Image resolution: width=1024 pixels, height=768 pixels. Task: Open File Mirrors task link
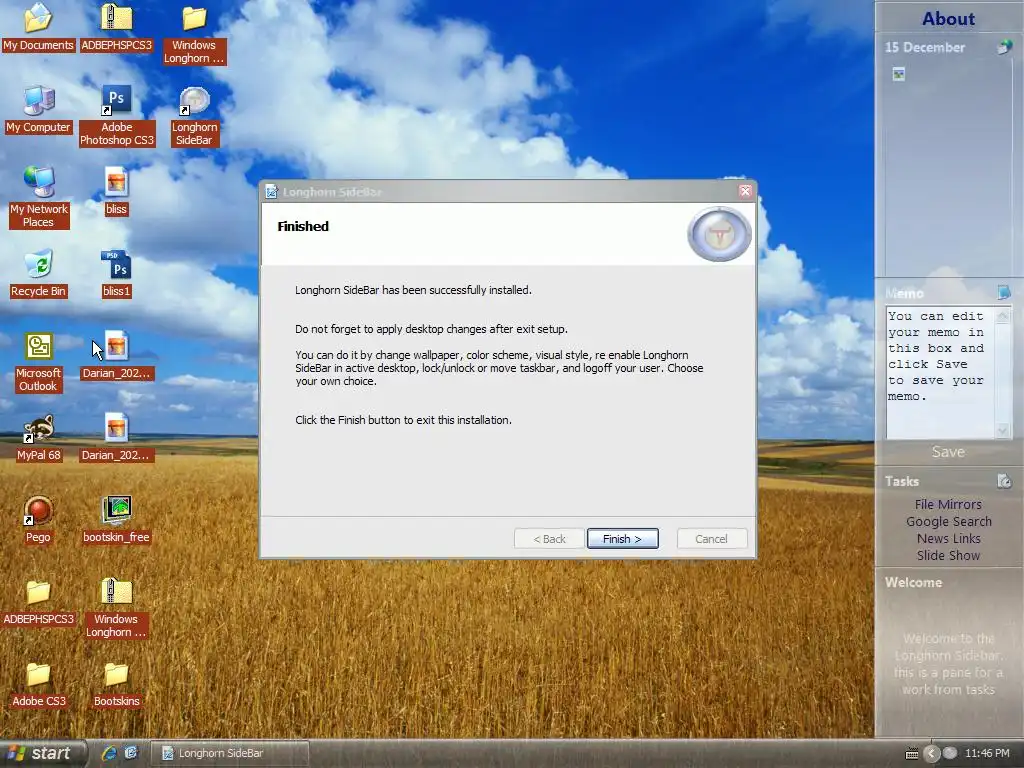point(948,504)
